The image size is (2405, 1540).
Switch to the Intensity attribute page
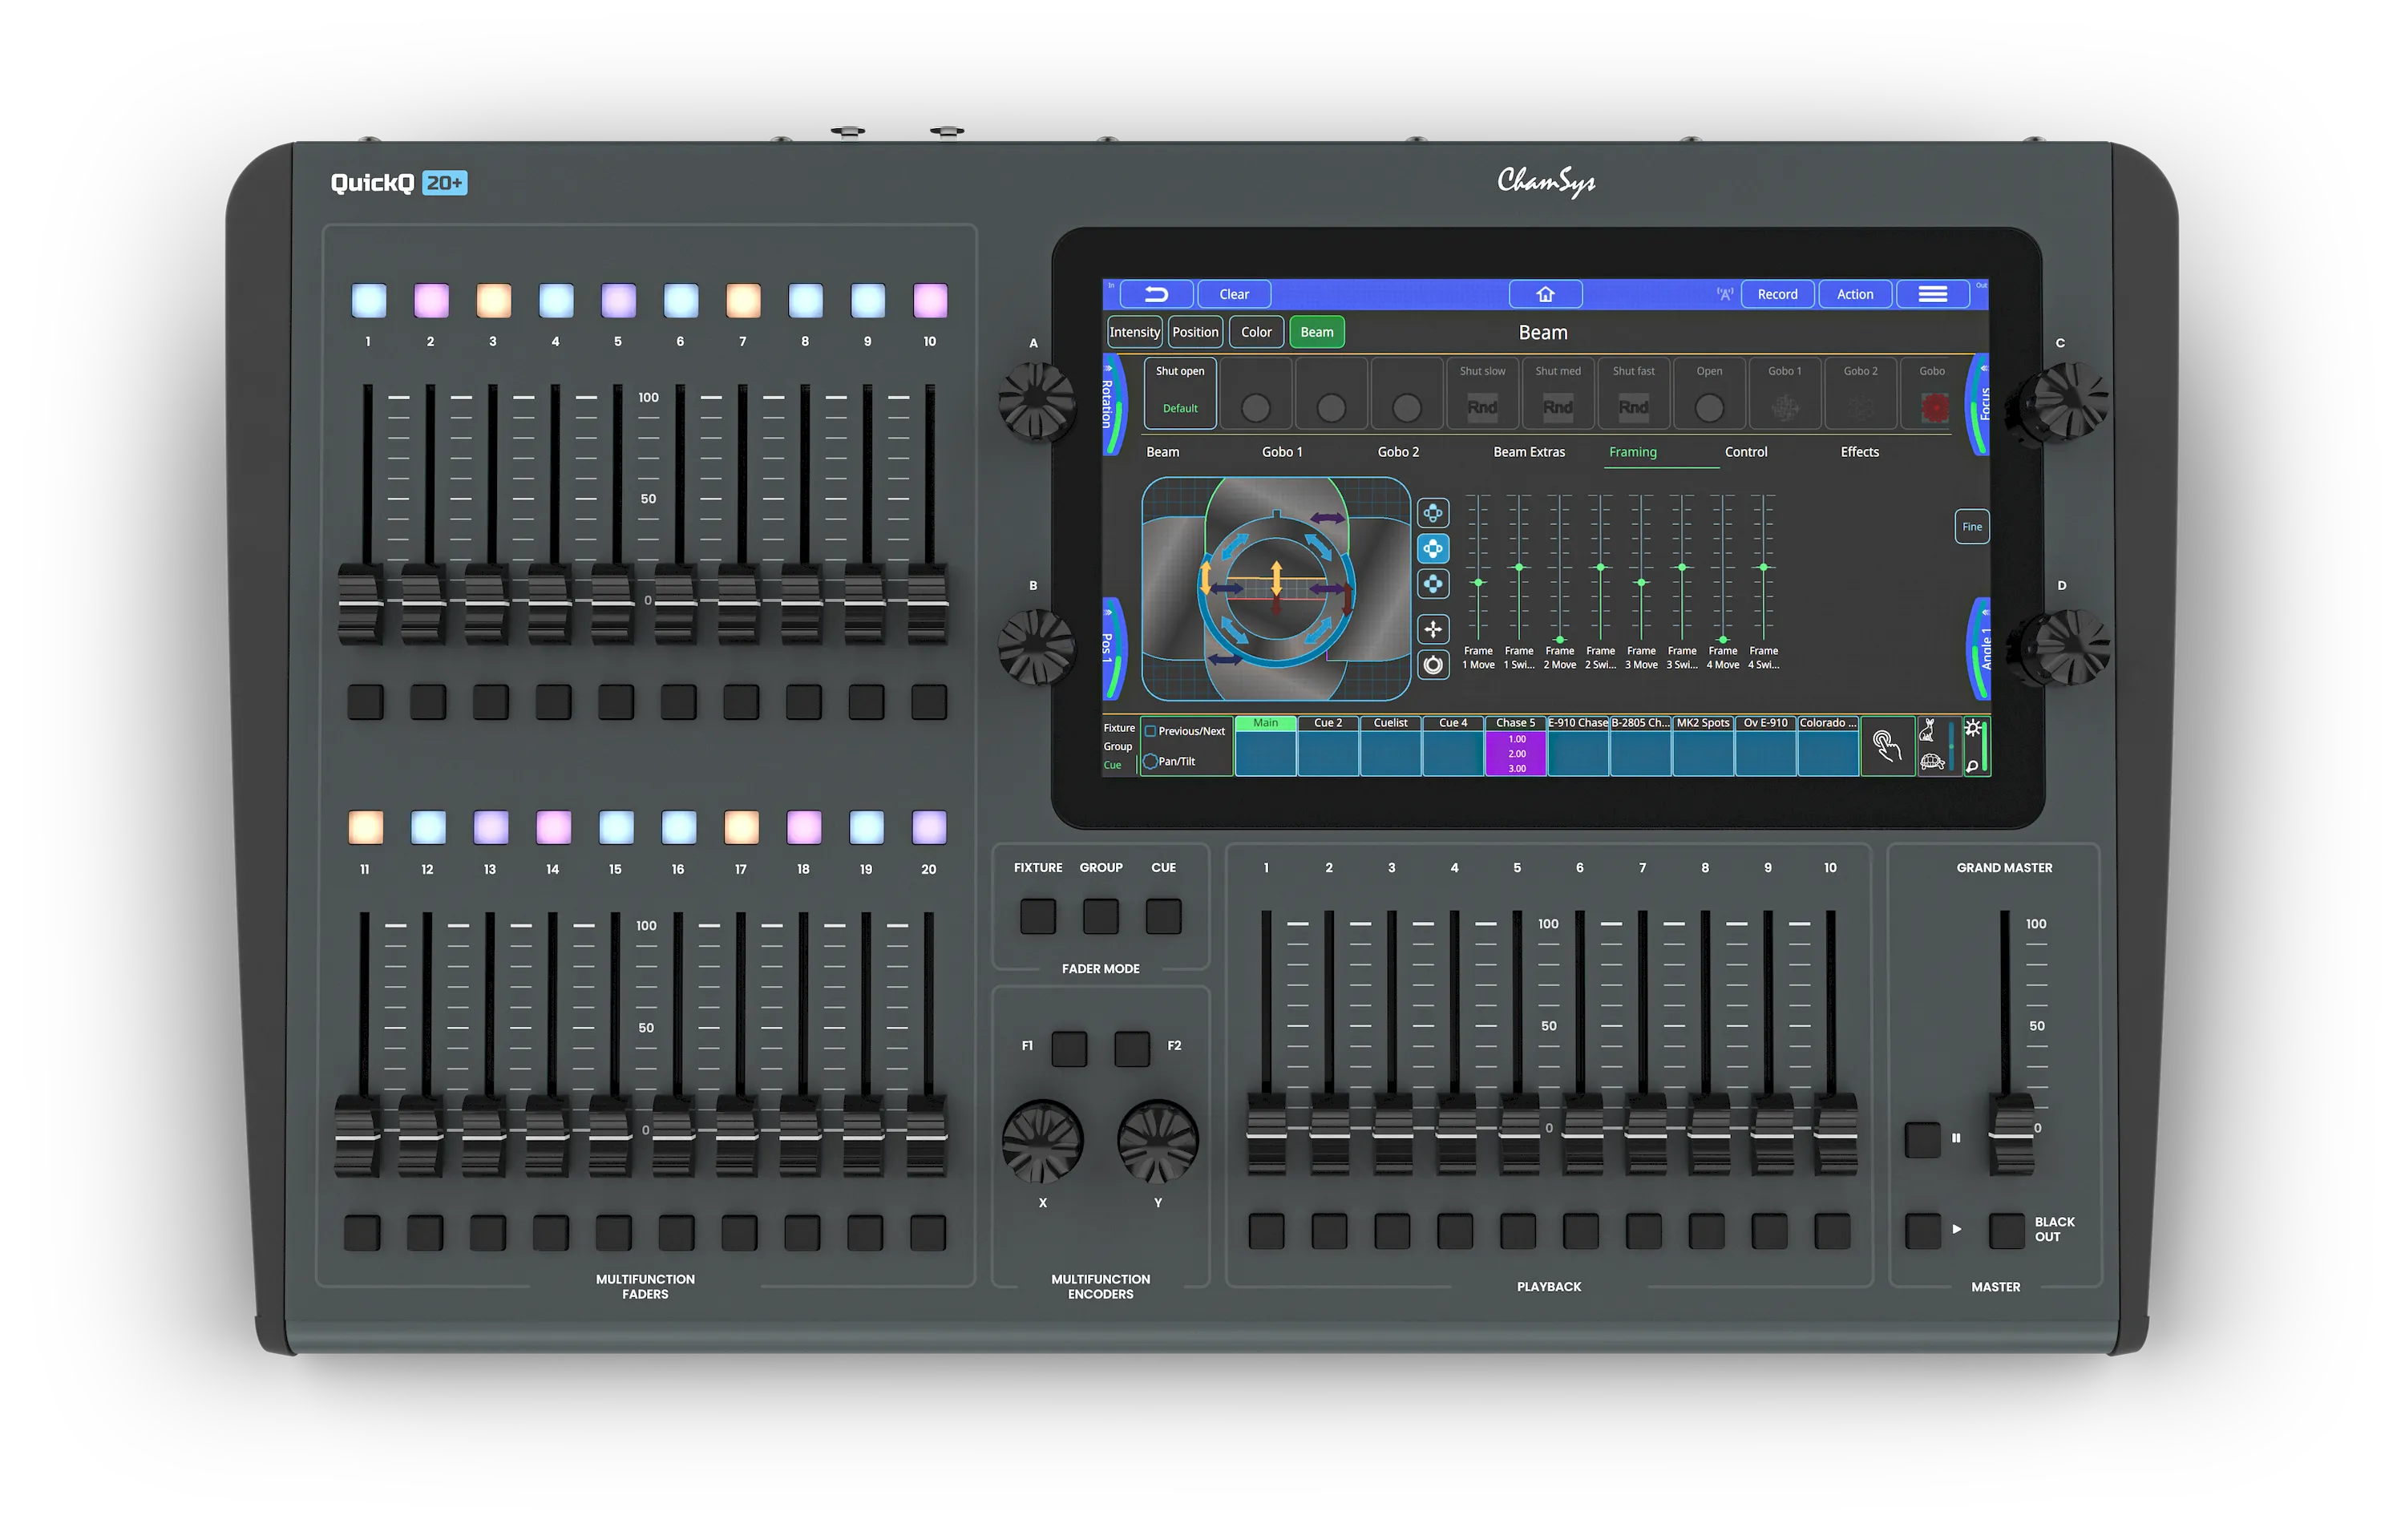[1134, 332]
